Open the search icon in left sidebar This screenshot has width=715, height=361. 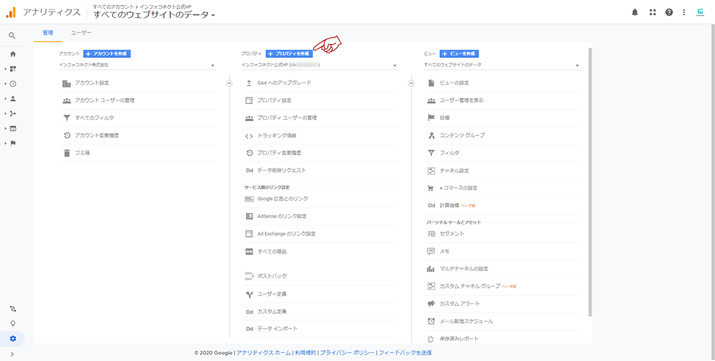pos(13,36)
